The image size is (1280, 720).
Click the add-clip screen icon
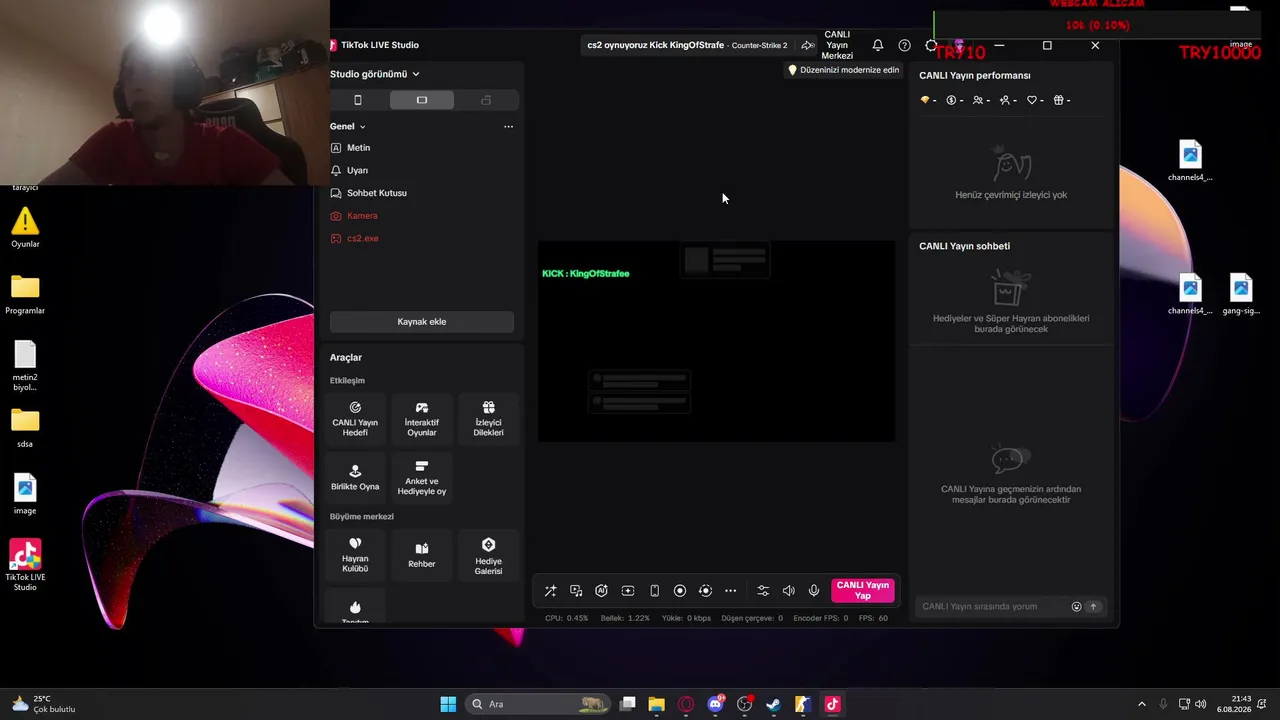tap(628, 591)
